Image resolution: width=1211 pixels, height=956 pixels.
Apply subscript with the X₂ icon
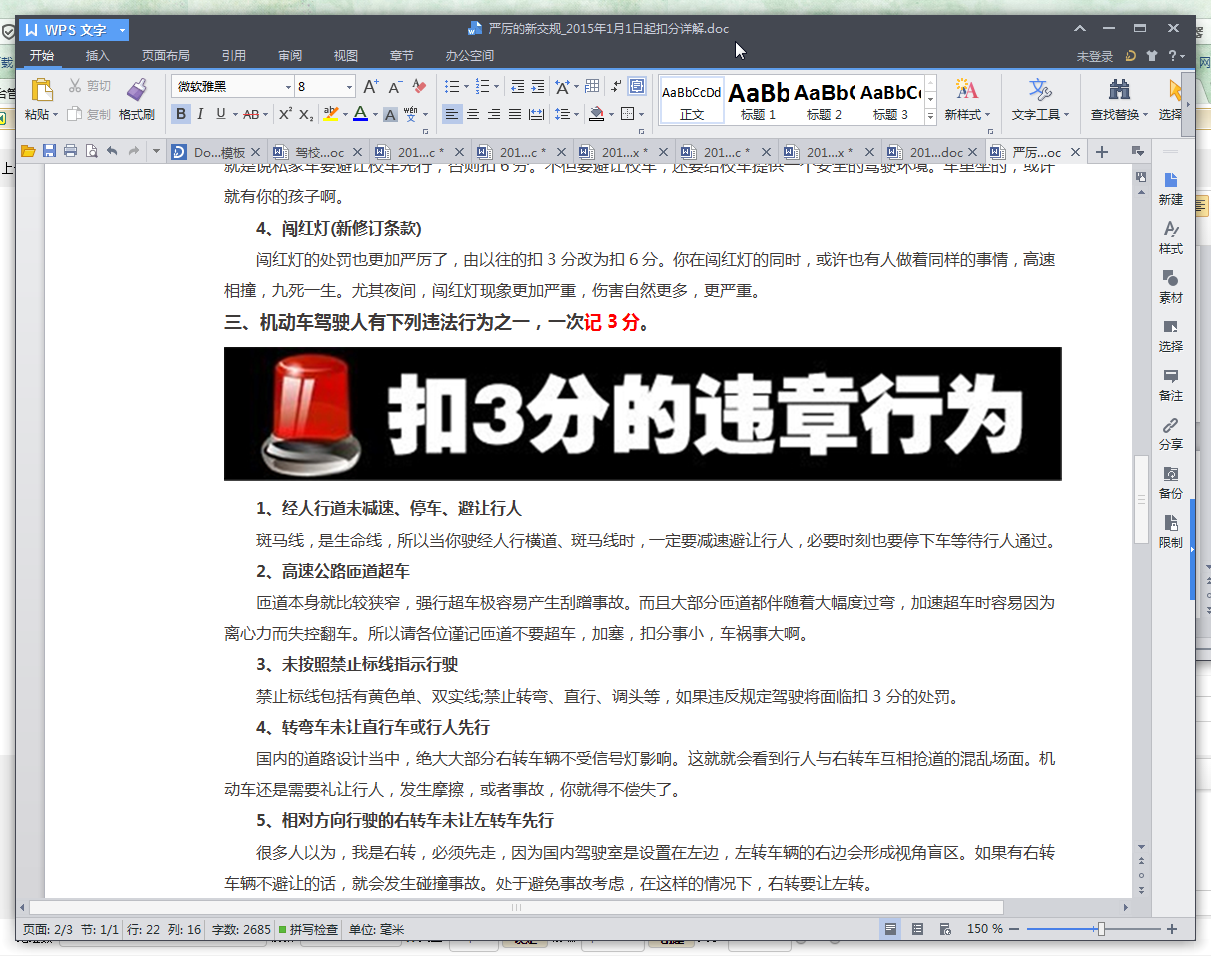pyautogui.click(x=307, y=114)
